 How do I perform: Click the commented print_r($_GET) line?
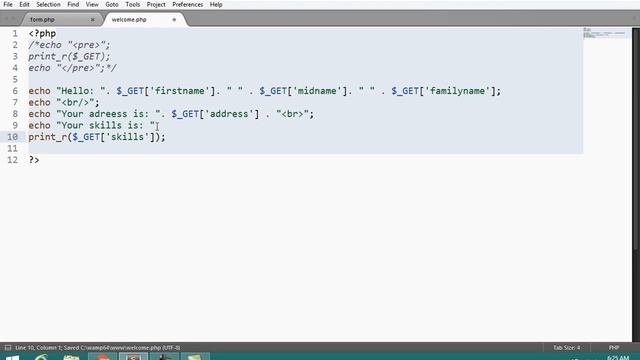pos(69,56)
